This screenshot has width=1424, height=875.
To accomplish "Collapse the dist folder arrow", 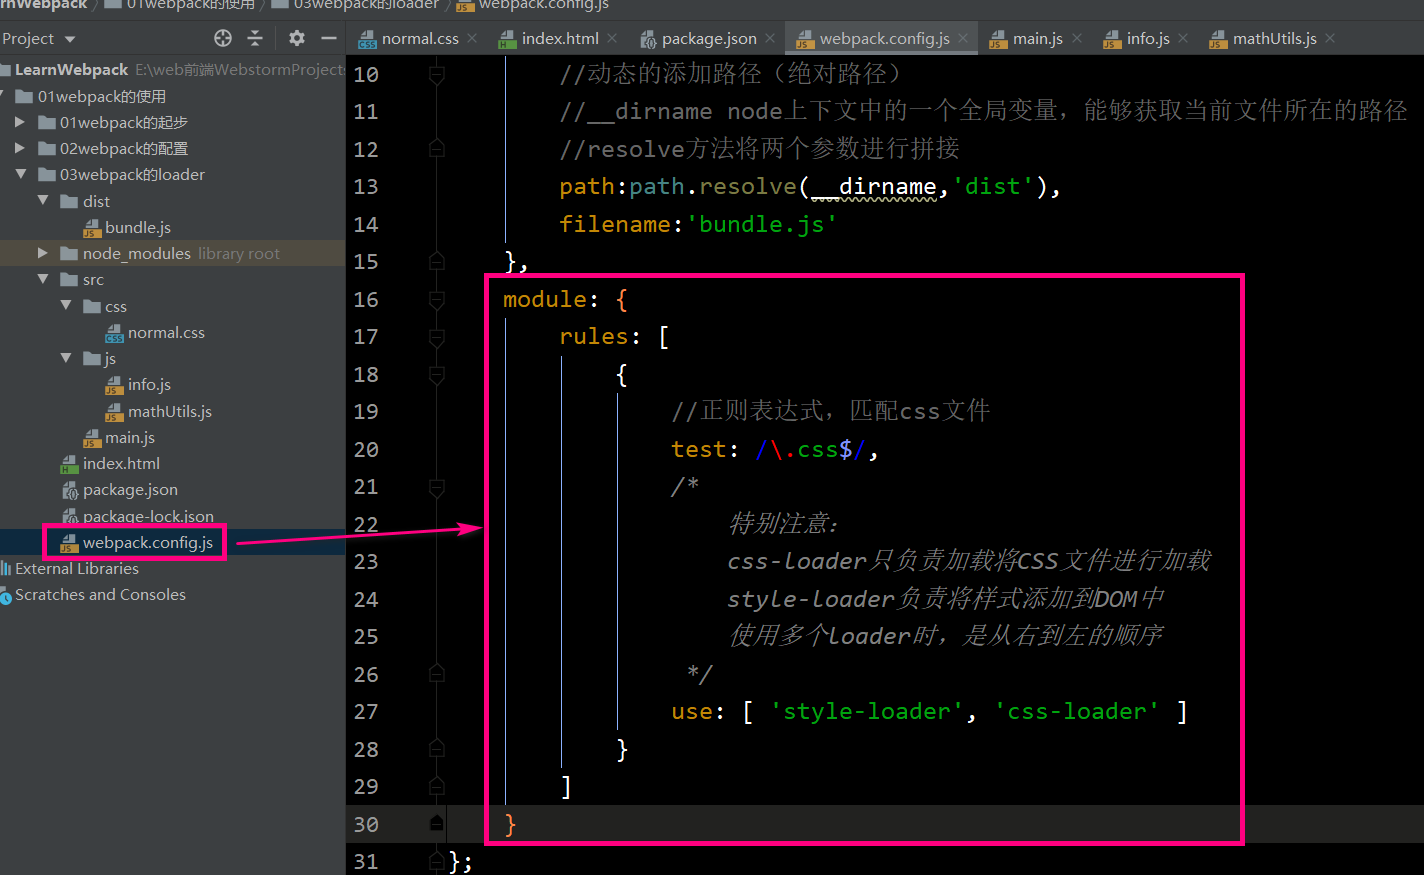I will click(x=43, y=200).
